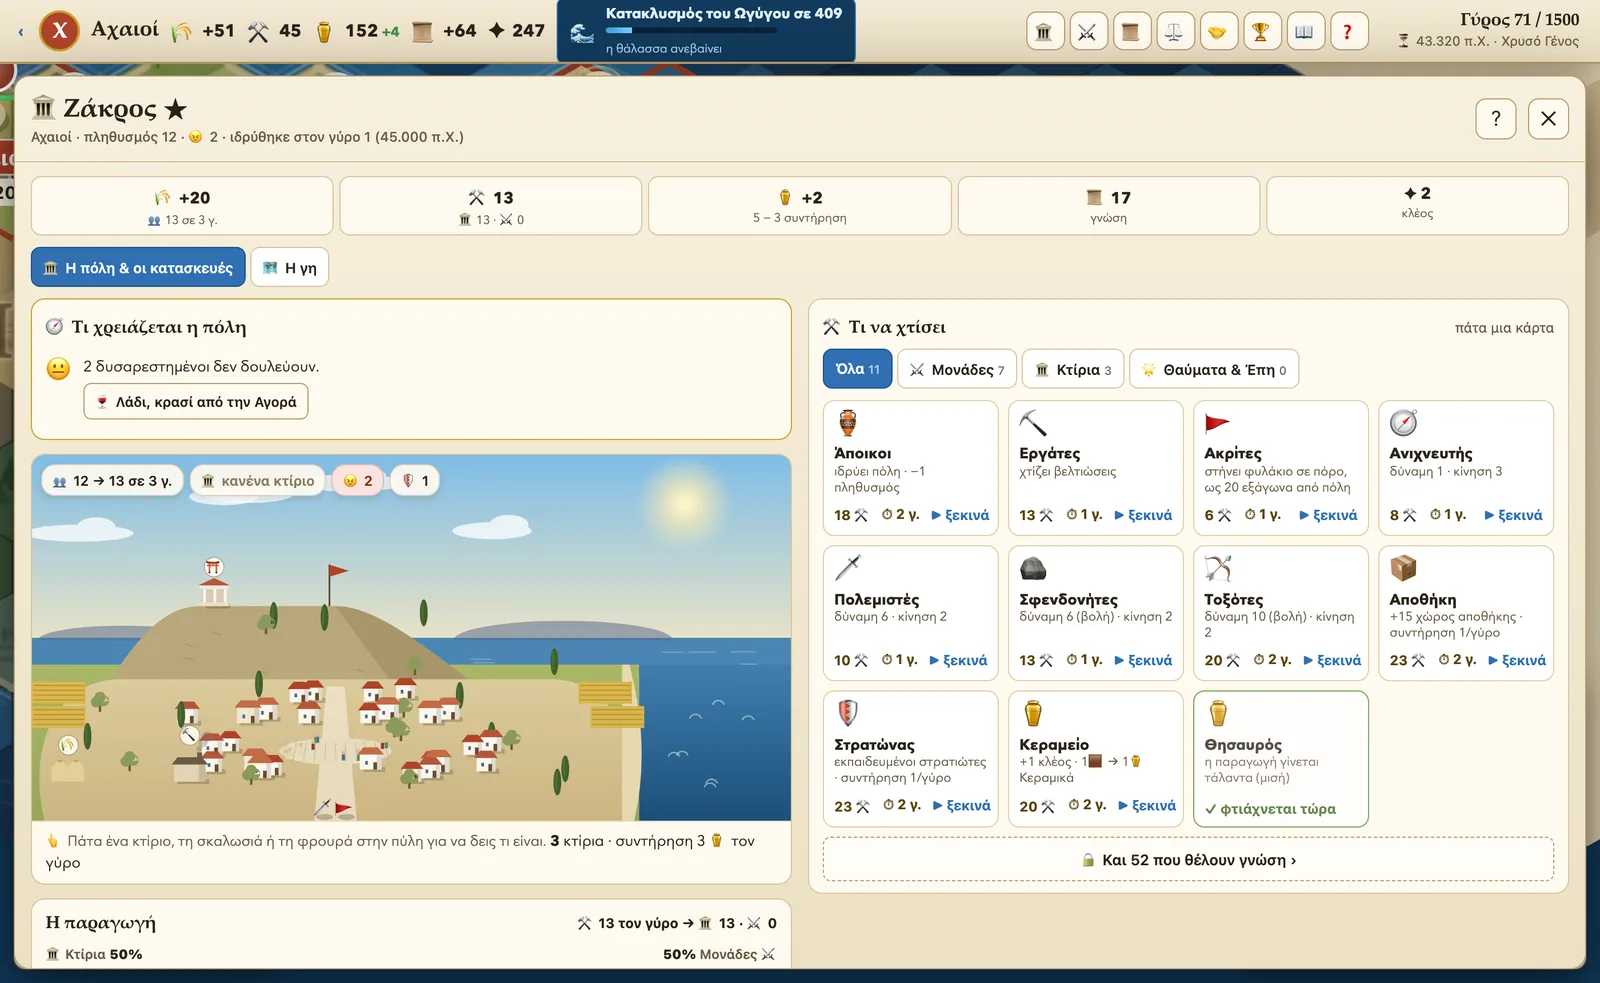Image resolution: width=1600 pixels, height=983 pixels.
Task: Filter build list by Κτίρια 3
Action: click(x=1073, y=370)
